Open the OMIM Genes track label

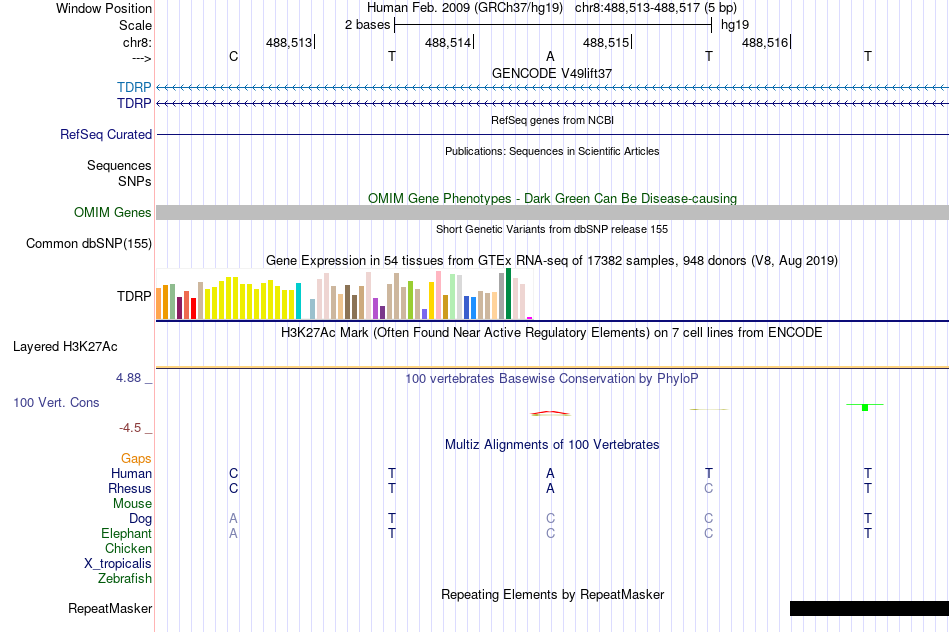113,213
